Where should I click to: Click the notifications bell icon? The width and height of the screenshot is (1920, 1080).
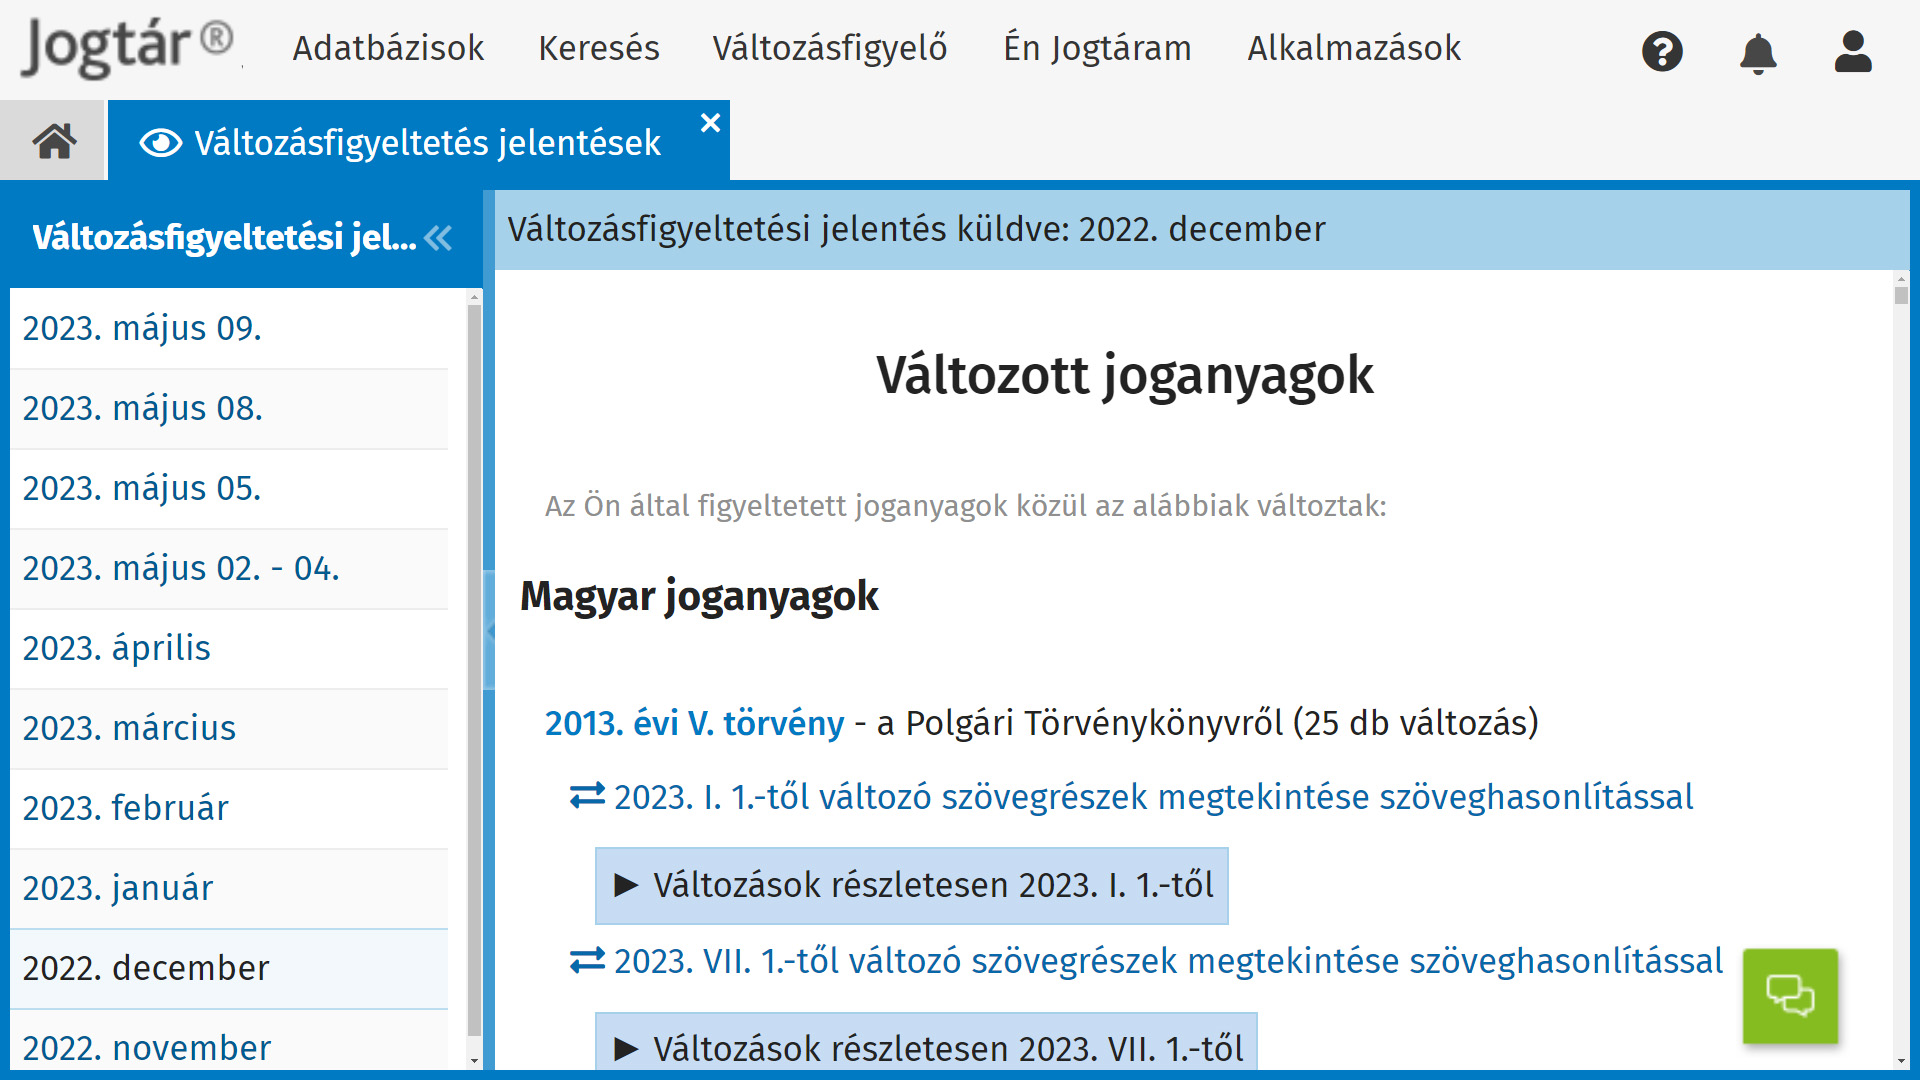1757,53
